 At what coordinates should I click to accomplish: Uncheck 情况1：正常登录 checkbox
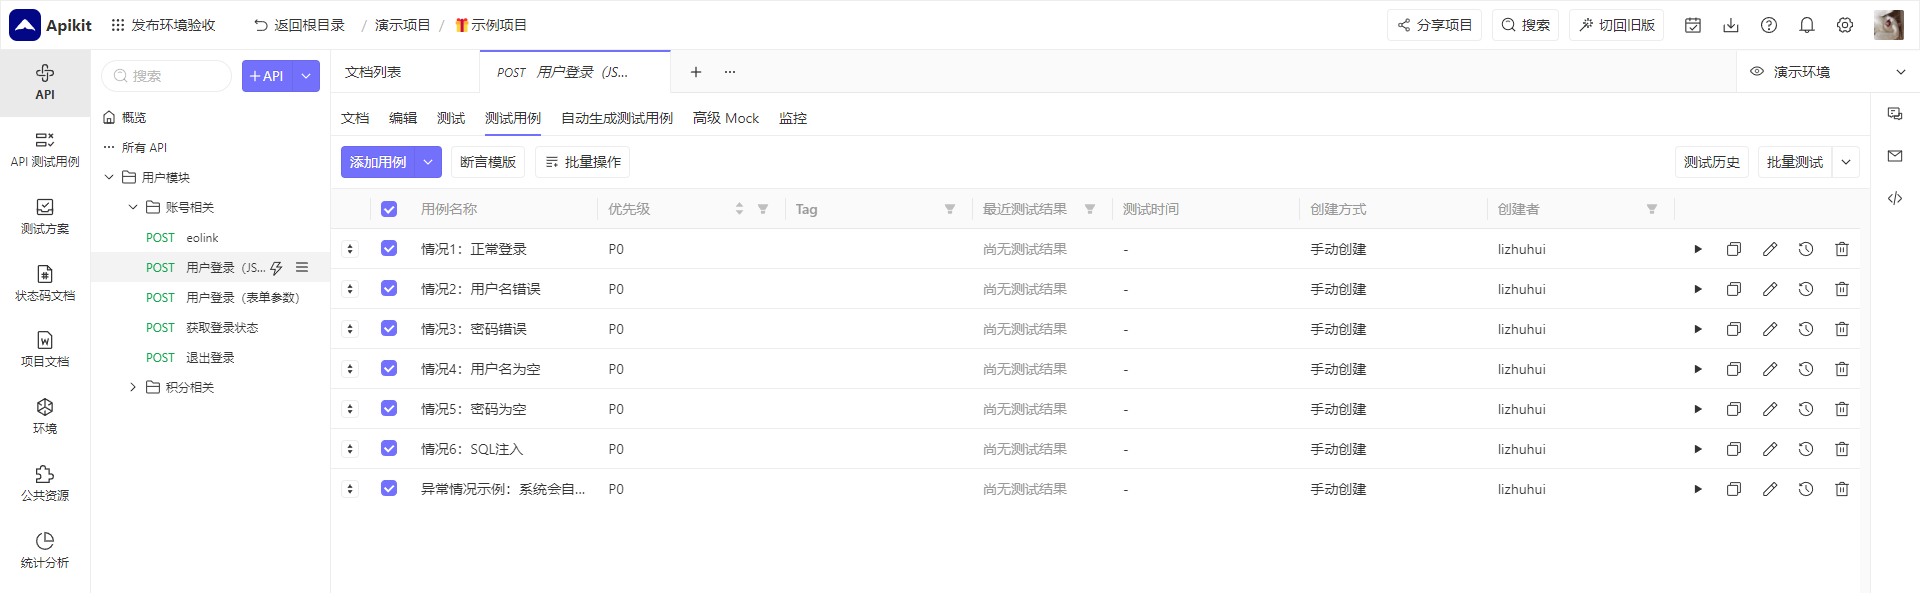pyautogui.click(x=389, y=248)
